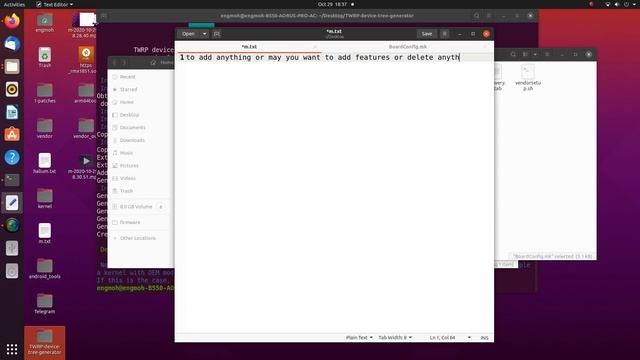This screenshot has height=360, width=640.
Task: Select the vendor_oi desktop folder
Action: coord(85,129)
